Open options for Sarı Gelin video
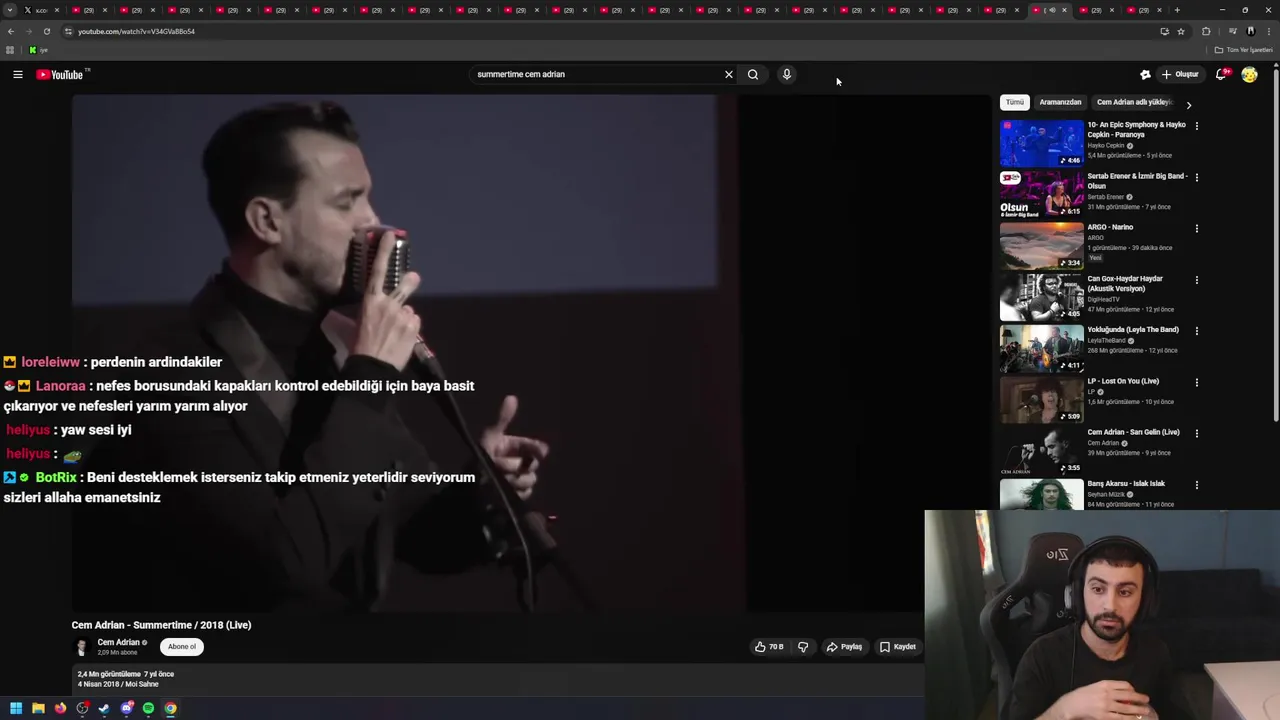 pos(1196,433)
